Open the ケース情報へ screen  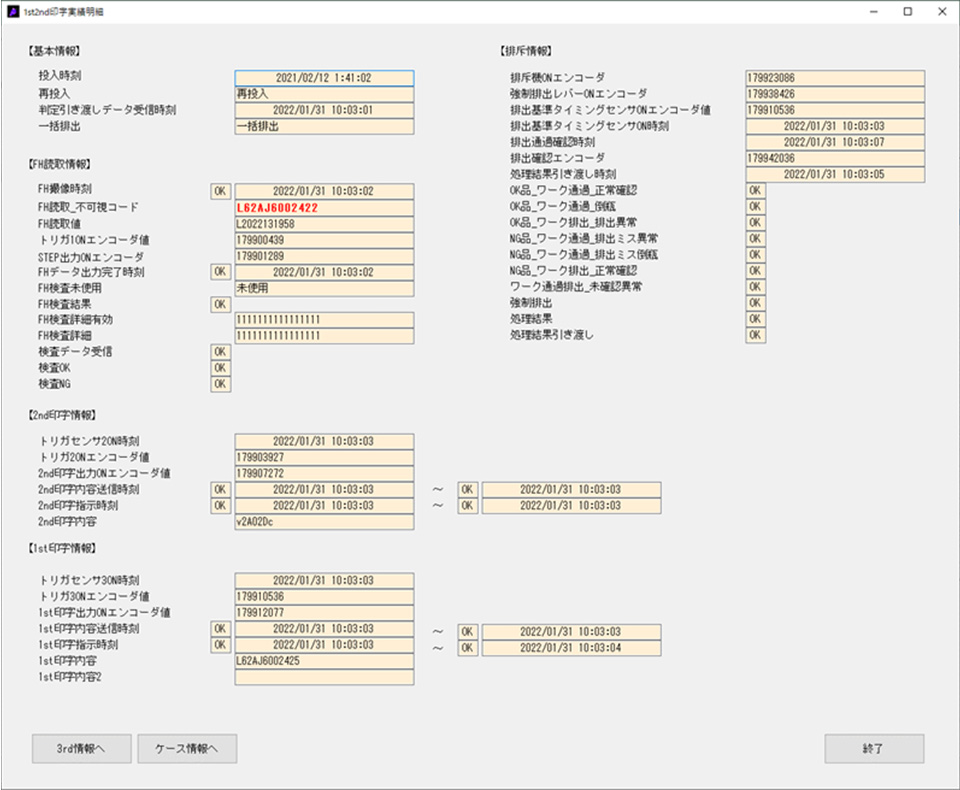point(187,748)
